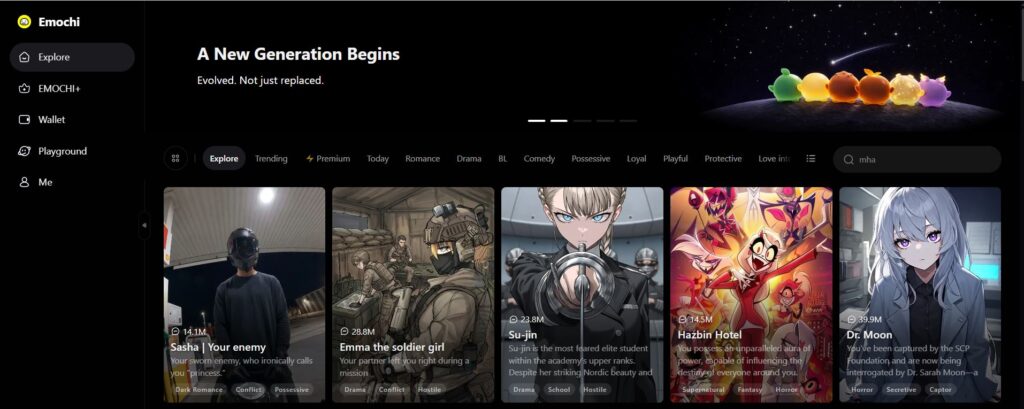Image resolution: width=1024 pixels, height=409 pixels.
Task: Click Captor tag on Dr. Moon card
Action: coord(940,389)
